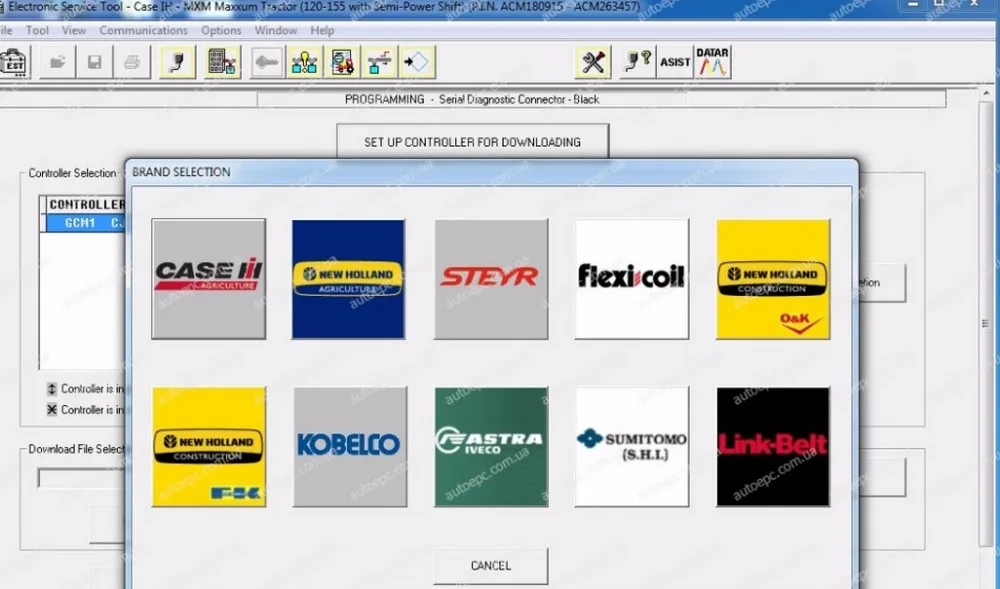This screenshot has width=1000, height=589.
Task: Open the Help menu
Action: pyautogui.click(x=322, y=30)
